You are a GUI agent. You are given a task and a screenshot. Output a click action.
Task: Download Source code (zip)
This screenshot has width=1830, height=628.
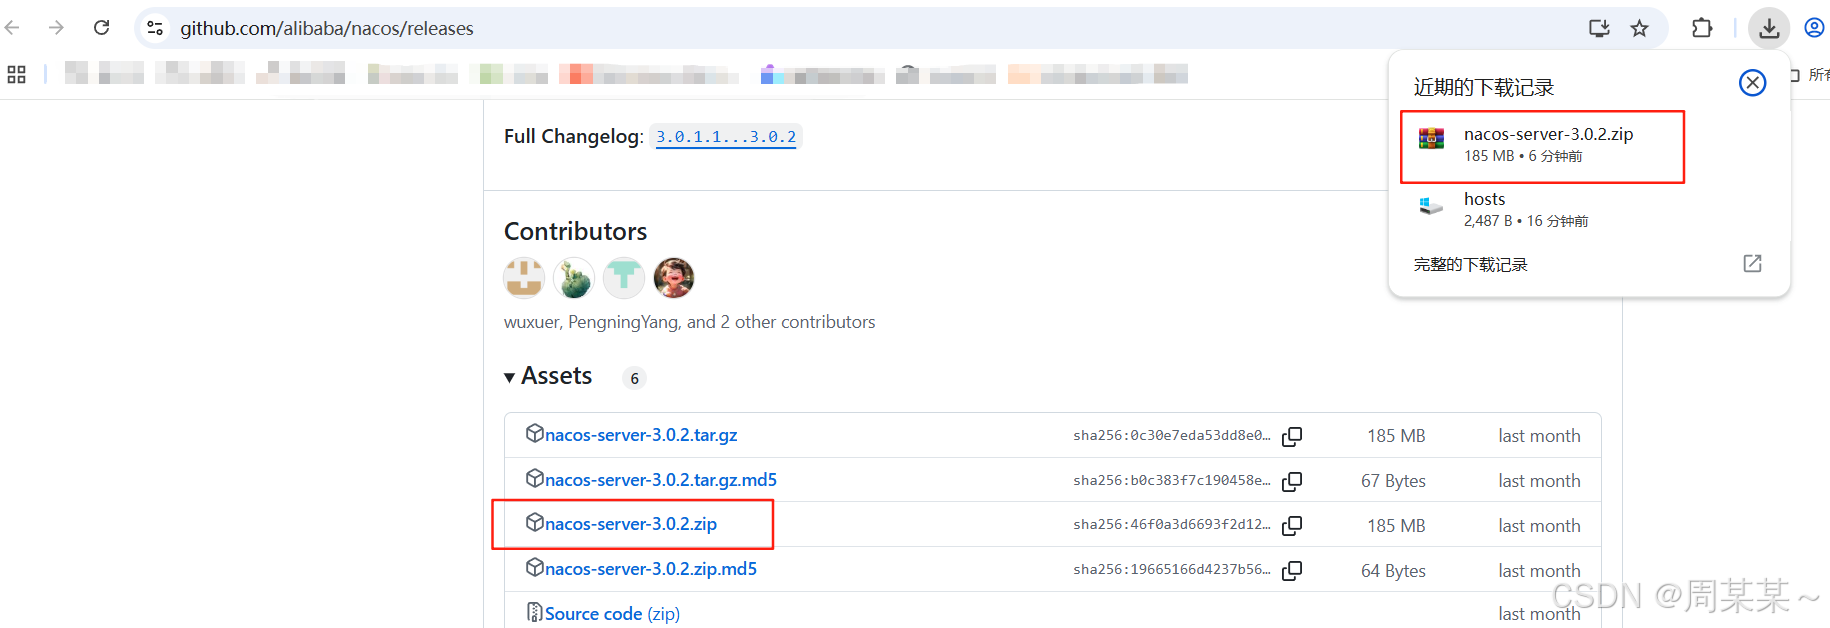point(612,614)
